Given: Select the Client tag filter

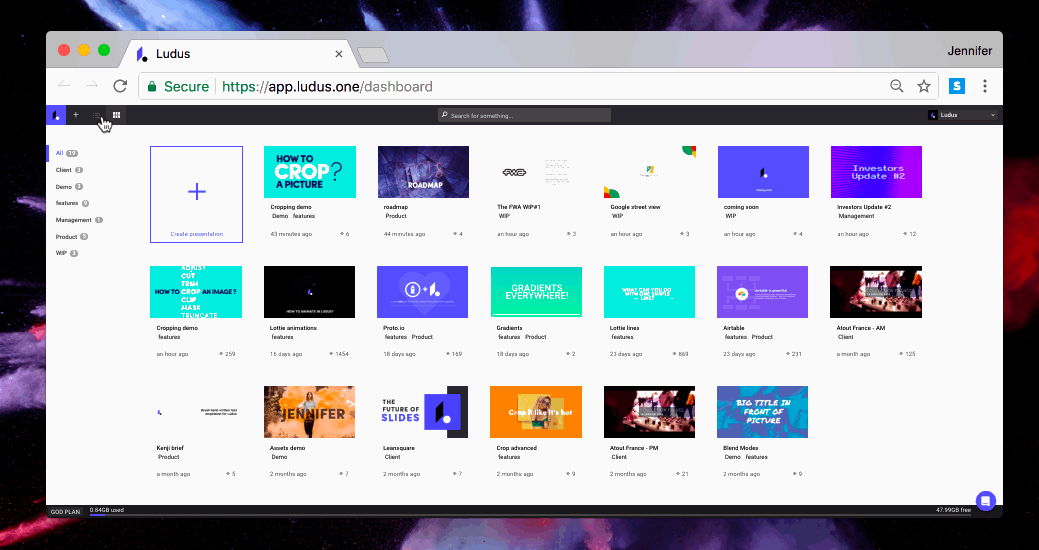Looking at the screenshot, I should (x=64, y=170).
